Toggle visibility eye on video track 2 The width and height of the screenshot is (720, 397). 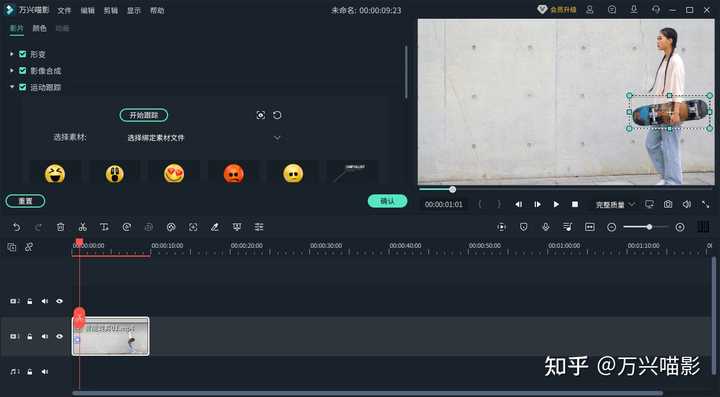59,301
